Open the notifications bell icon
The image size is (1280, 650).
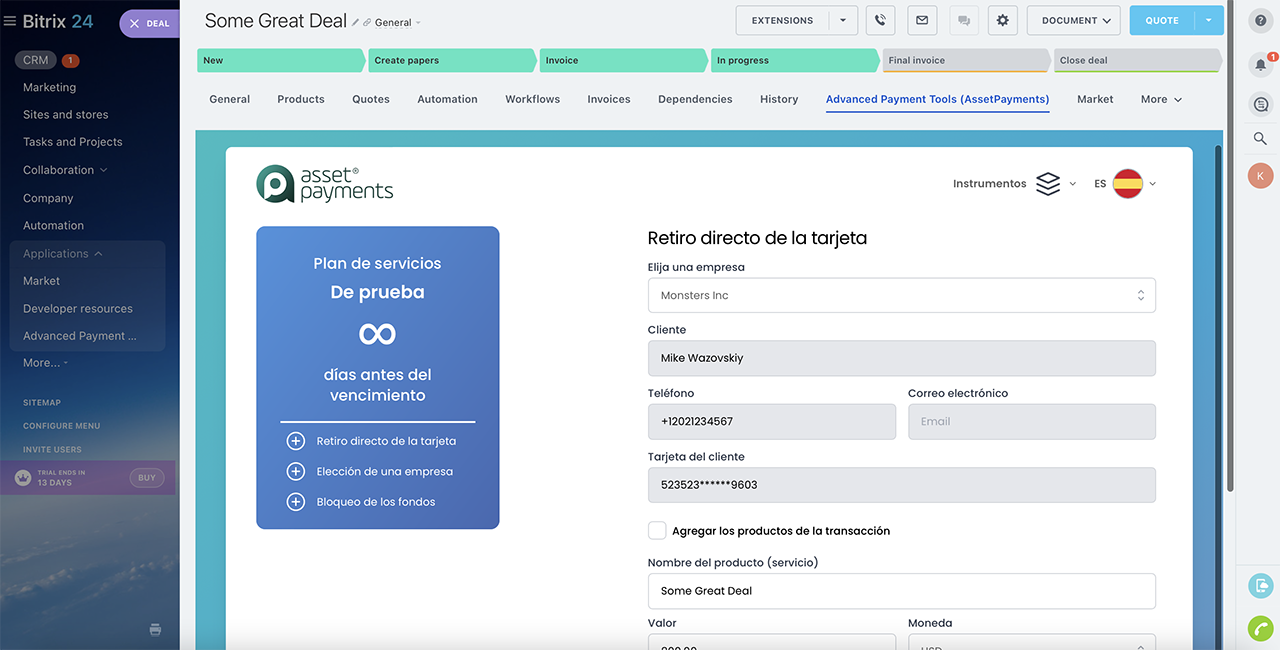pyautogui.click(x=1260, y=65)
